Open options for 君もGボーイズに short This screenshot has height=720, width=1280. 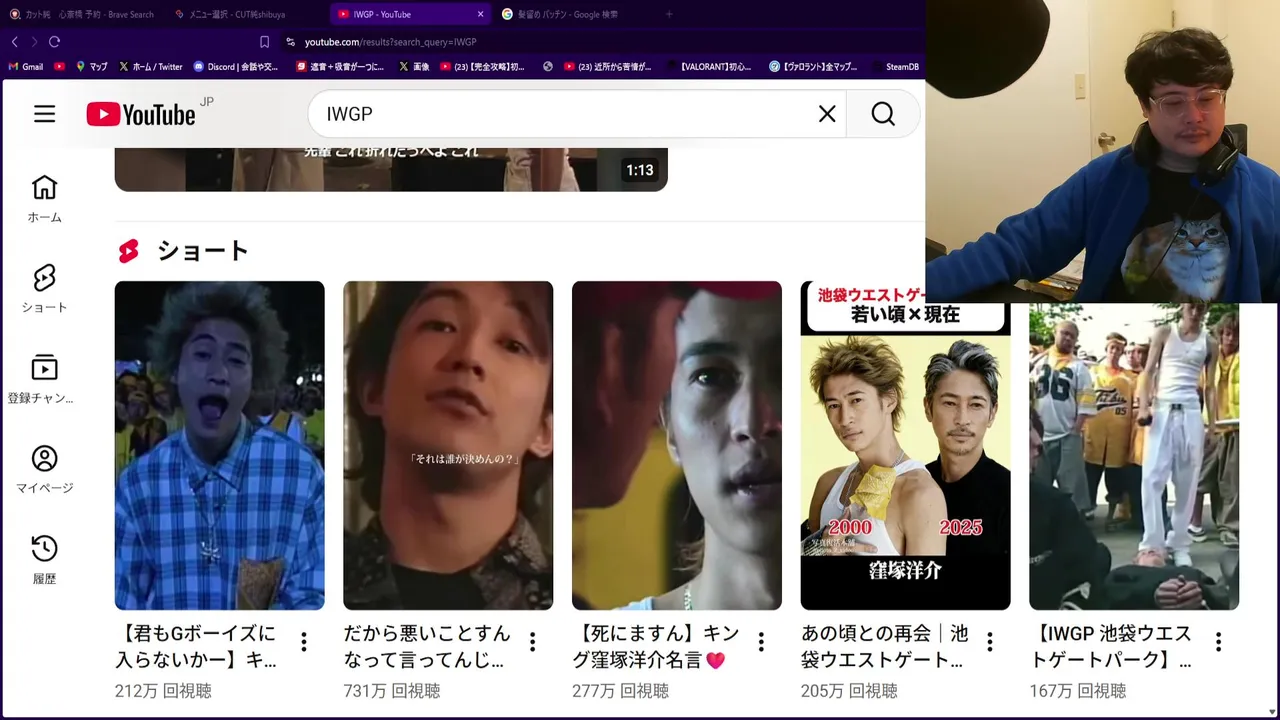point(304,642)
